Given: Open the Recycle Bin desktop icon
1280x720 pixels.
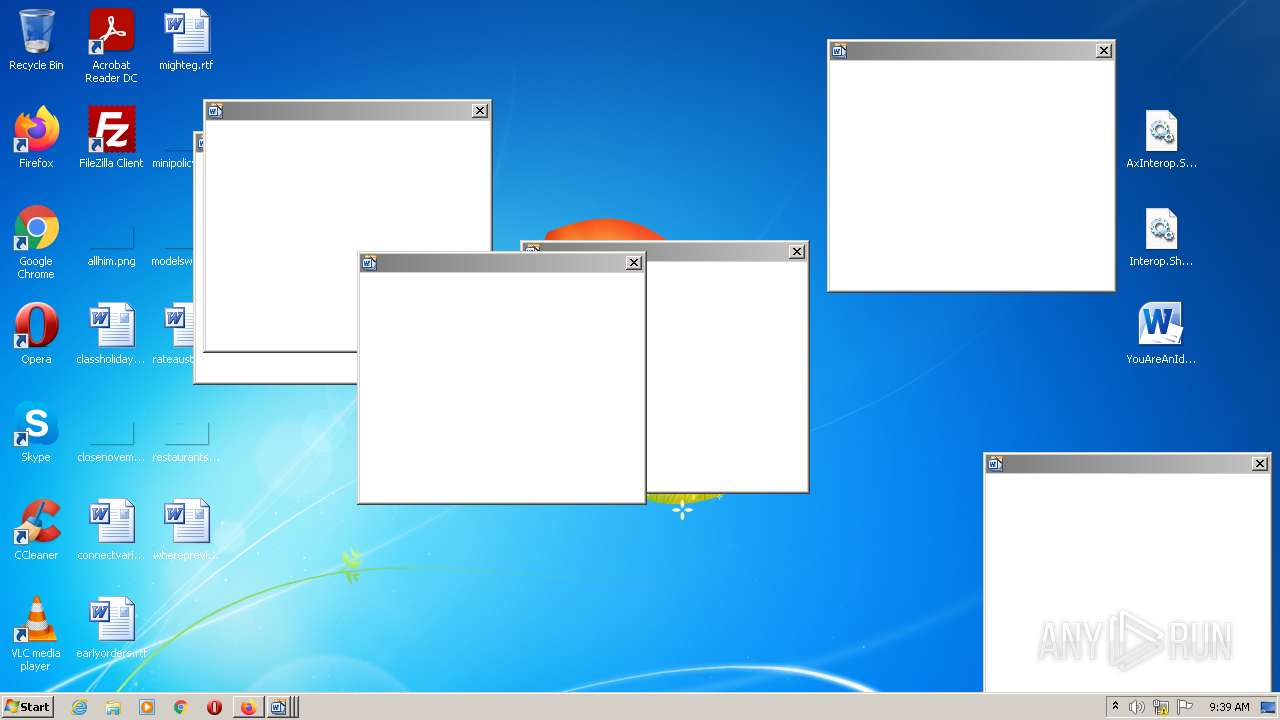Looking at the screenshot, I should pyautogui.click(x=36, y=40).
